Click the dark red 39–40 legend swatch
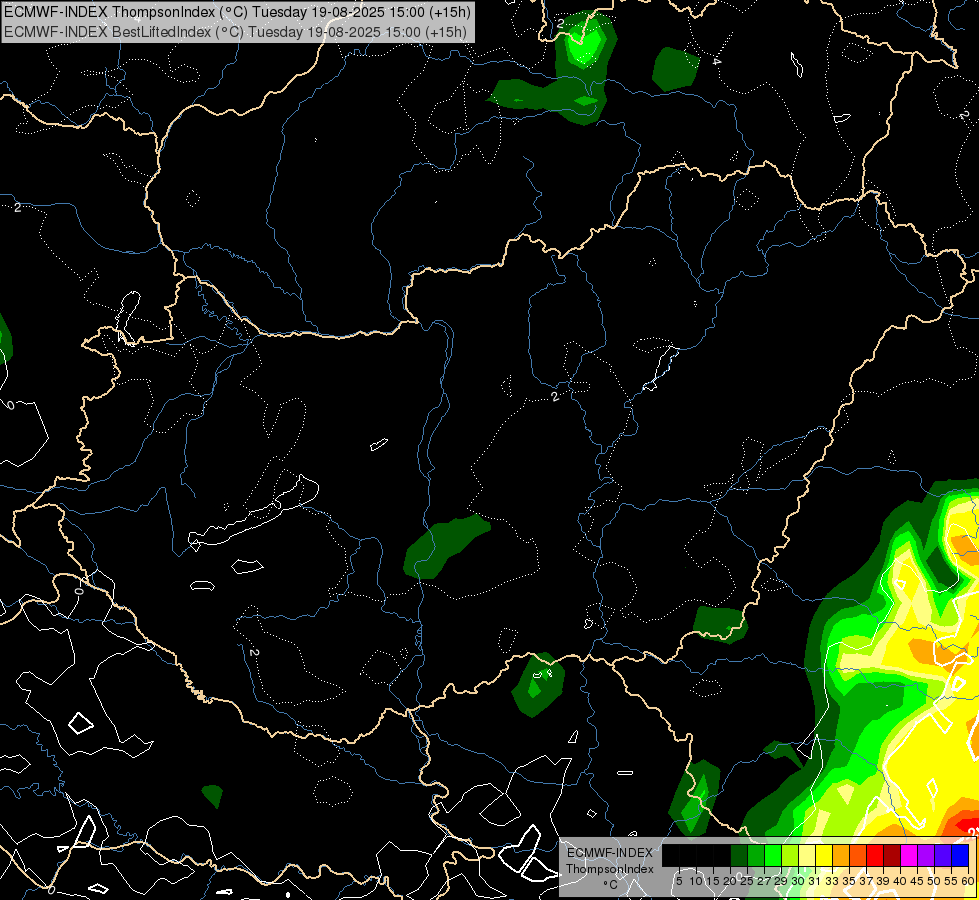Screen dimensions: 979x900 coord(892,856)
